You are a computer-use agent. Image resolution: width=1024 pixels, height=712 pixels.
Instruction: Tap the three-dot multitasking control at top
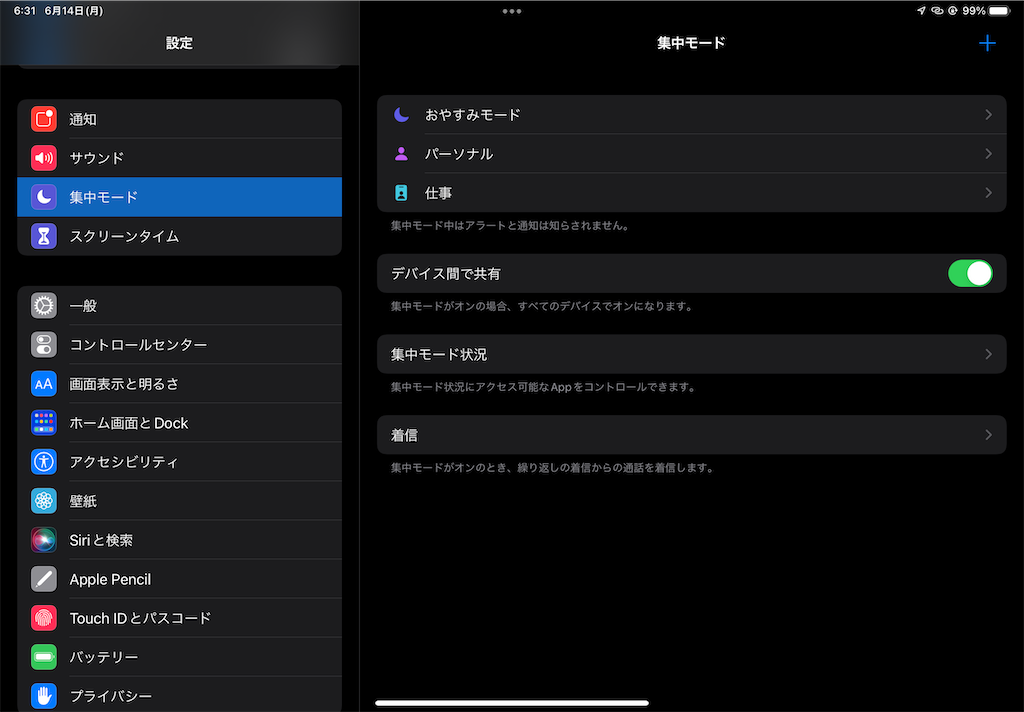click(x=512, y=11)
